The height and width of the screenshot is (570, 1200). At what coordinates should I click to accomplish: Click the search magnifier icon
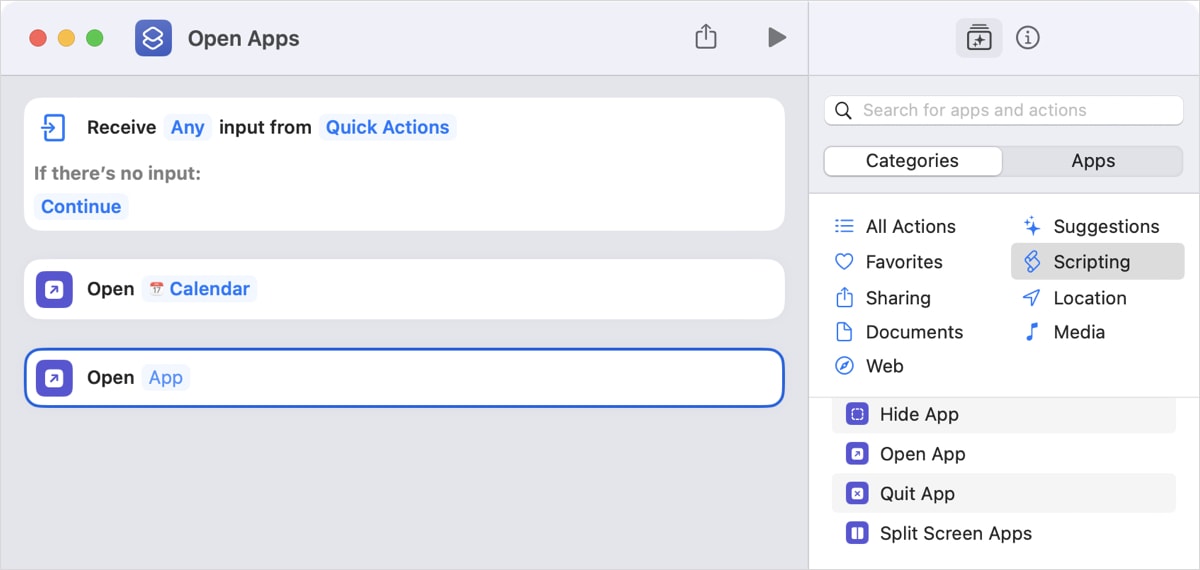pos(843,110)
